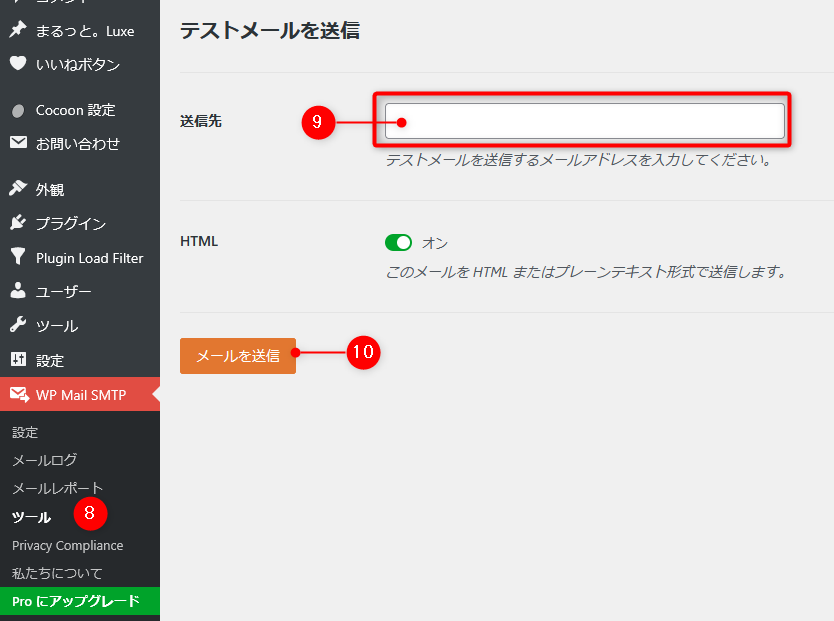Click the テストメールを送信 heading

(270, 30)
